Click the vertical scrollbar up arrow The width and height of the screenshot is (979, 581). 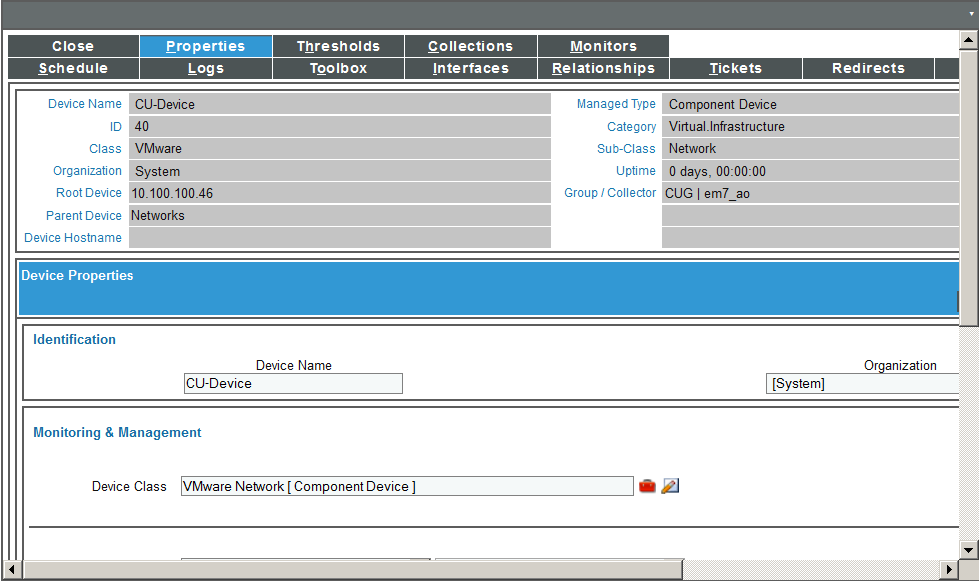[x=968, y=41]
